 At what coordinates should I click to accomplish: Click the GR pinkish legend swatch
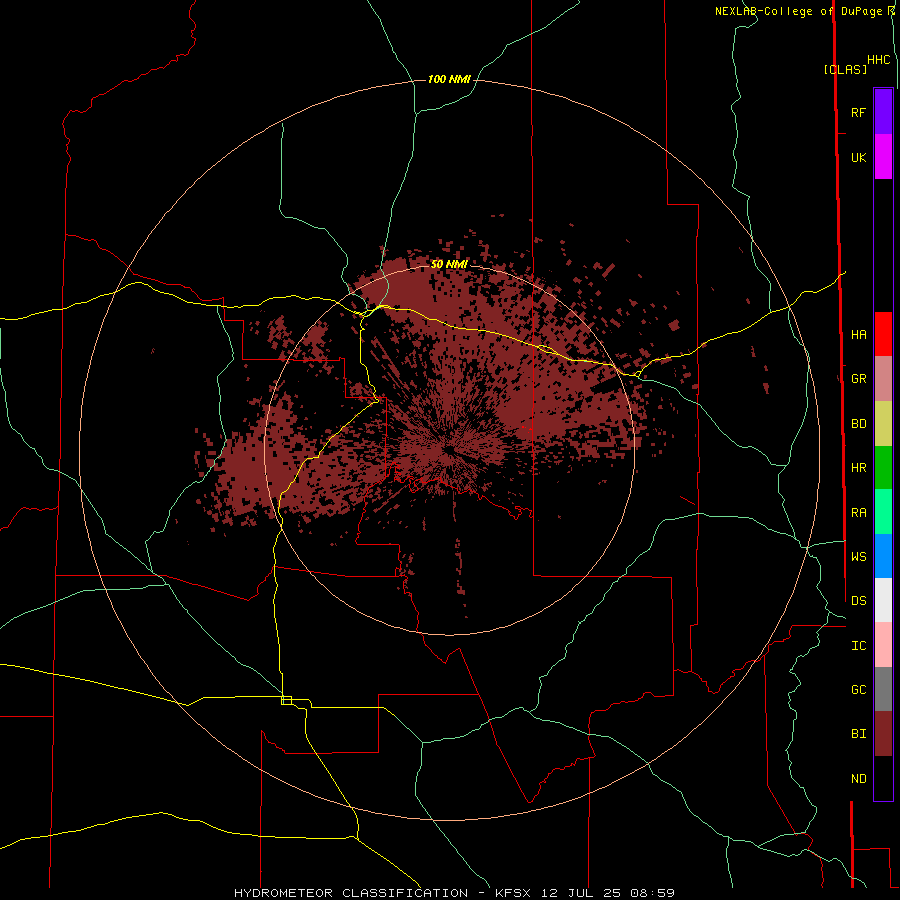click(883, 378)
